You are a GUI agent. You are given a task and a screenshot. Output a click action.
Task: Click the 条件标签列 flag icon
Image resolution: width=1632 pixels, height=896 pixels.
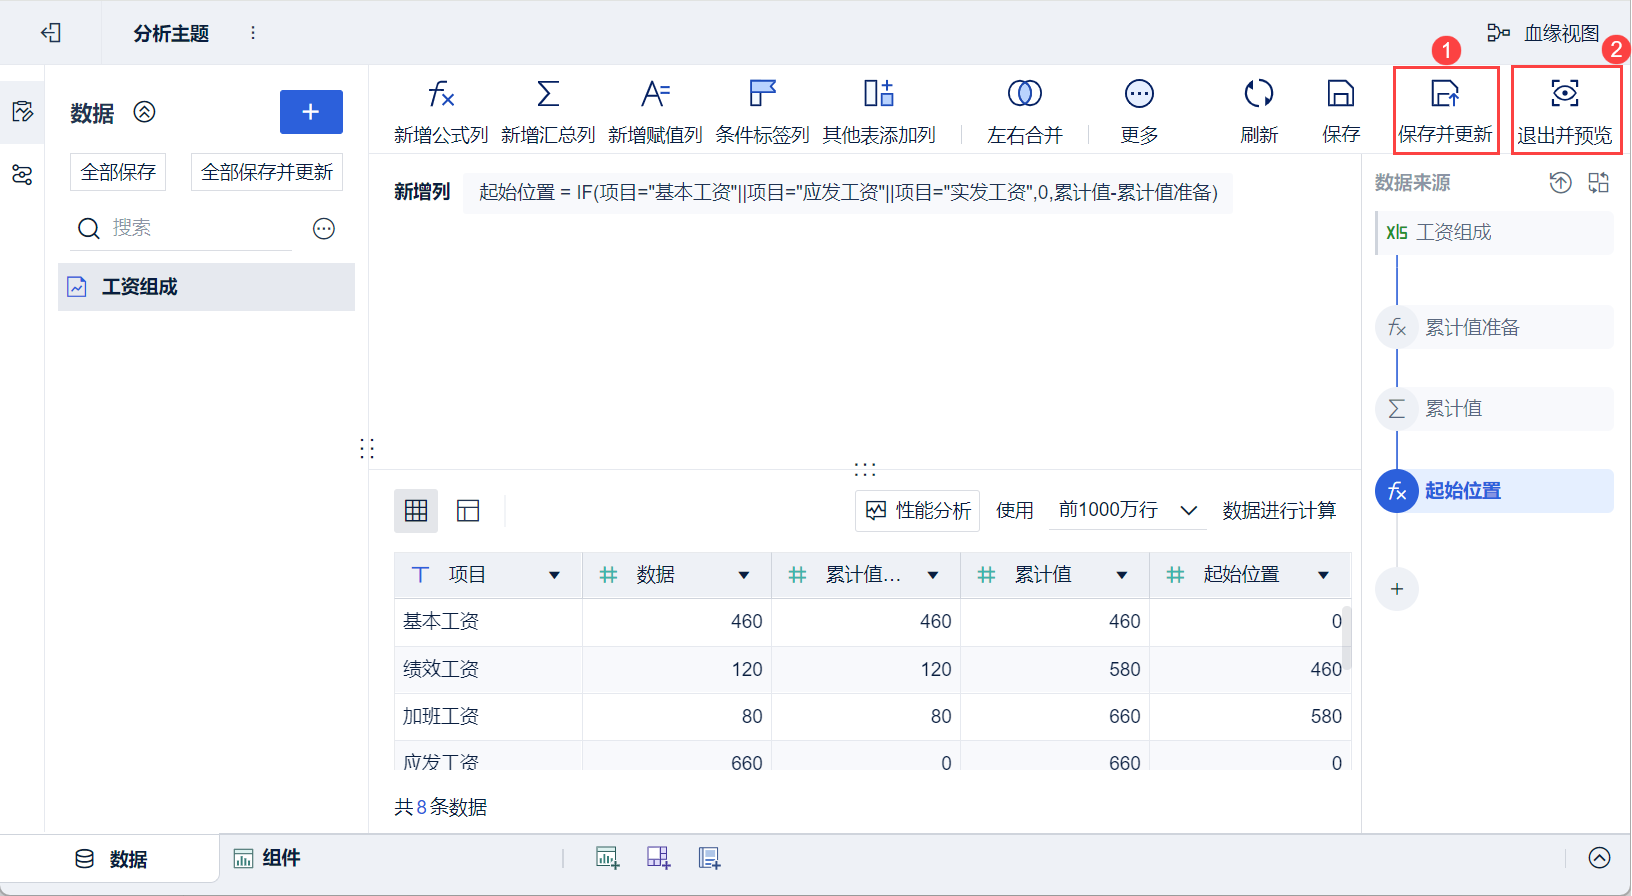click(x=762, y=95)
